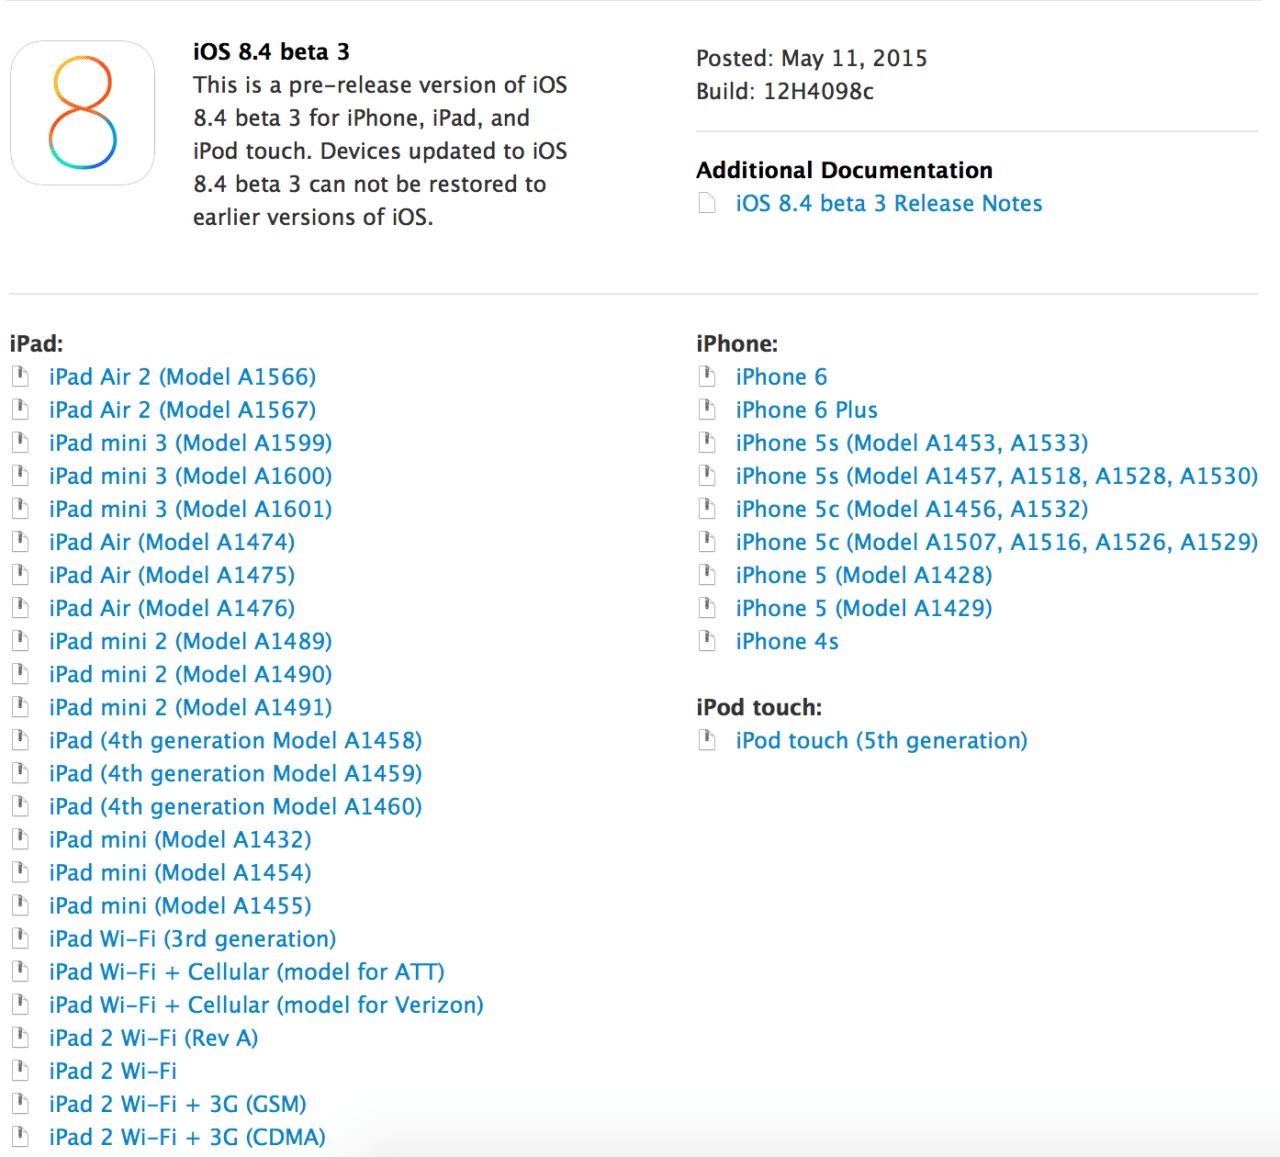Click the file icon next to iPad mini 3 (Model A1599)
Image resolution: width=1280 pixels, height=1157 pixels.
pyautogui.click(x=20, y=442)
